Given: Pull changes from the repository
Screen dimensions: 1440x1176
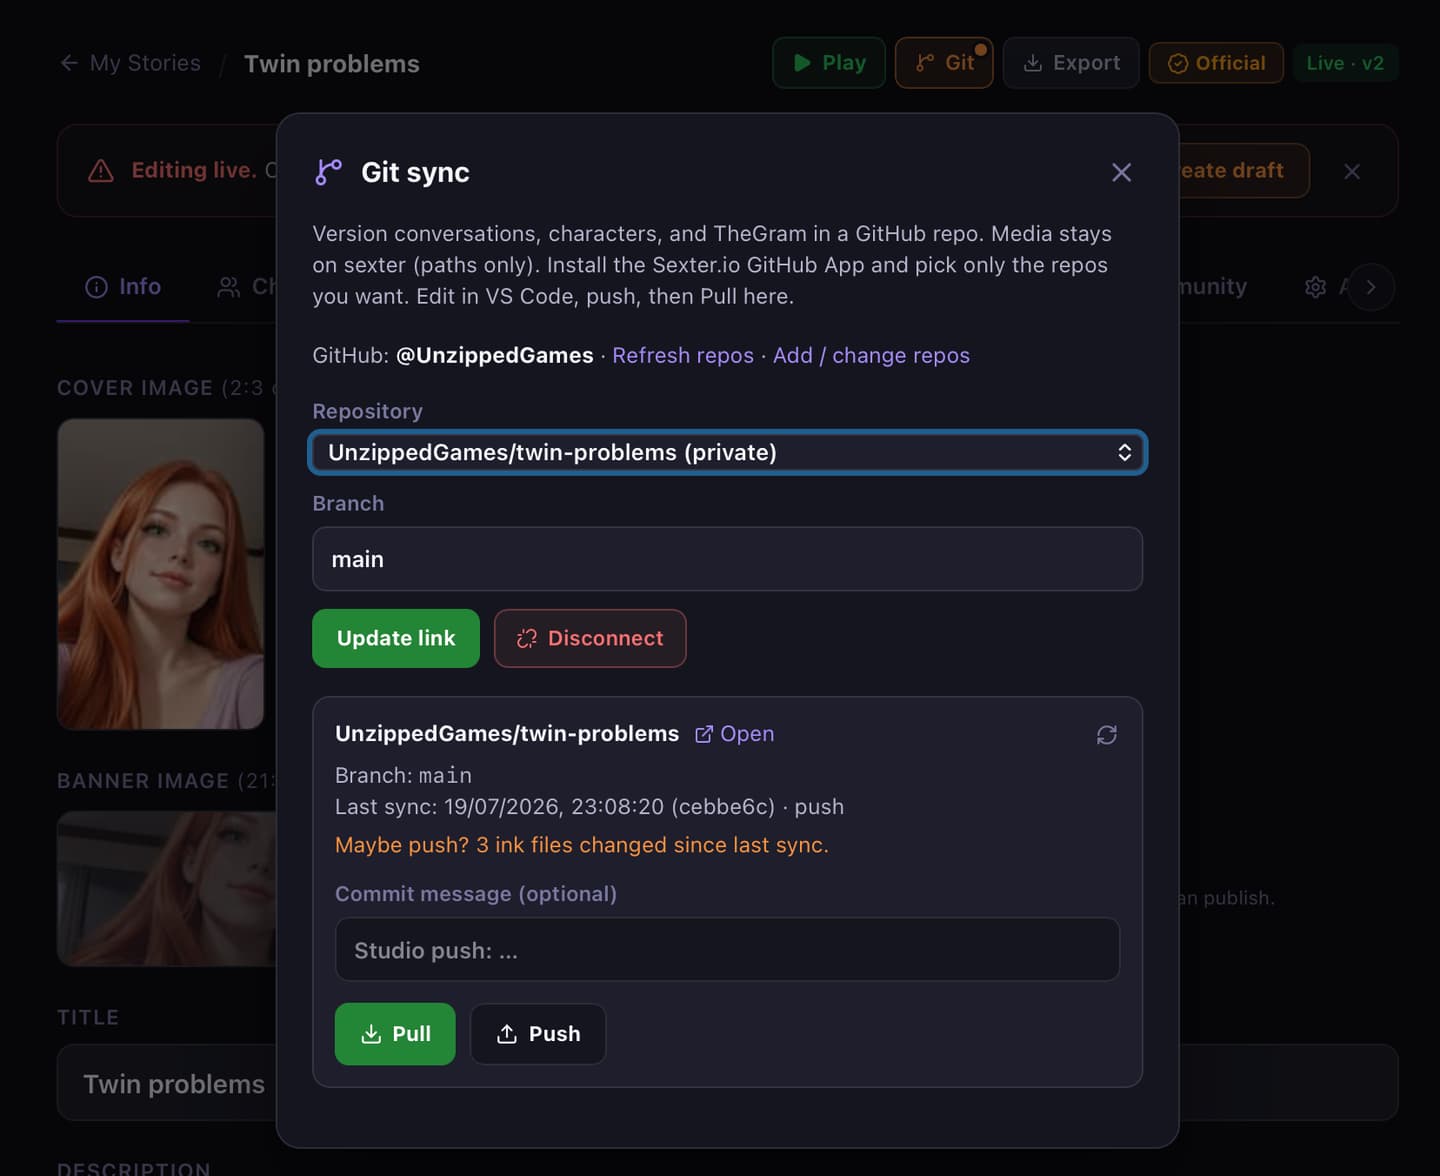Looking at the screenshot, I should [395, 1033].
